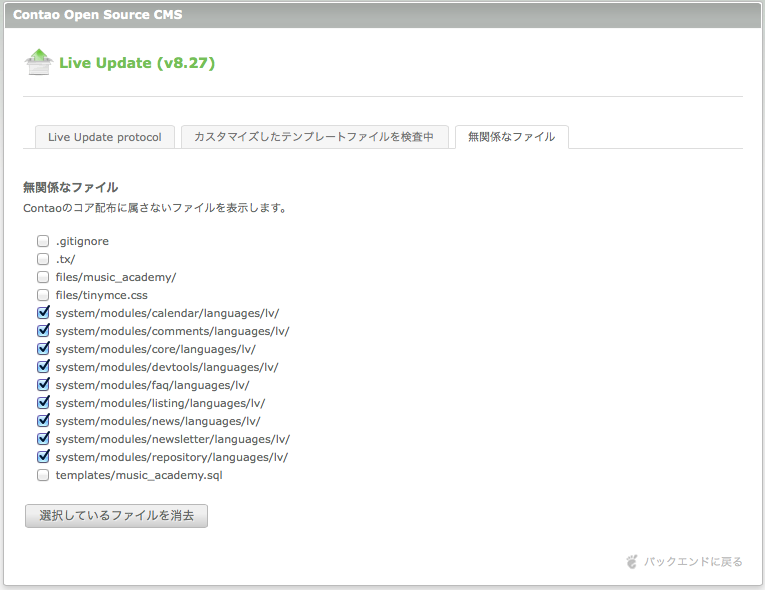The image size is (765, 590).
Task: Click the templates/music_academy.sql label
Action: point(139,475)
